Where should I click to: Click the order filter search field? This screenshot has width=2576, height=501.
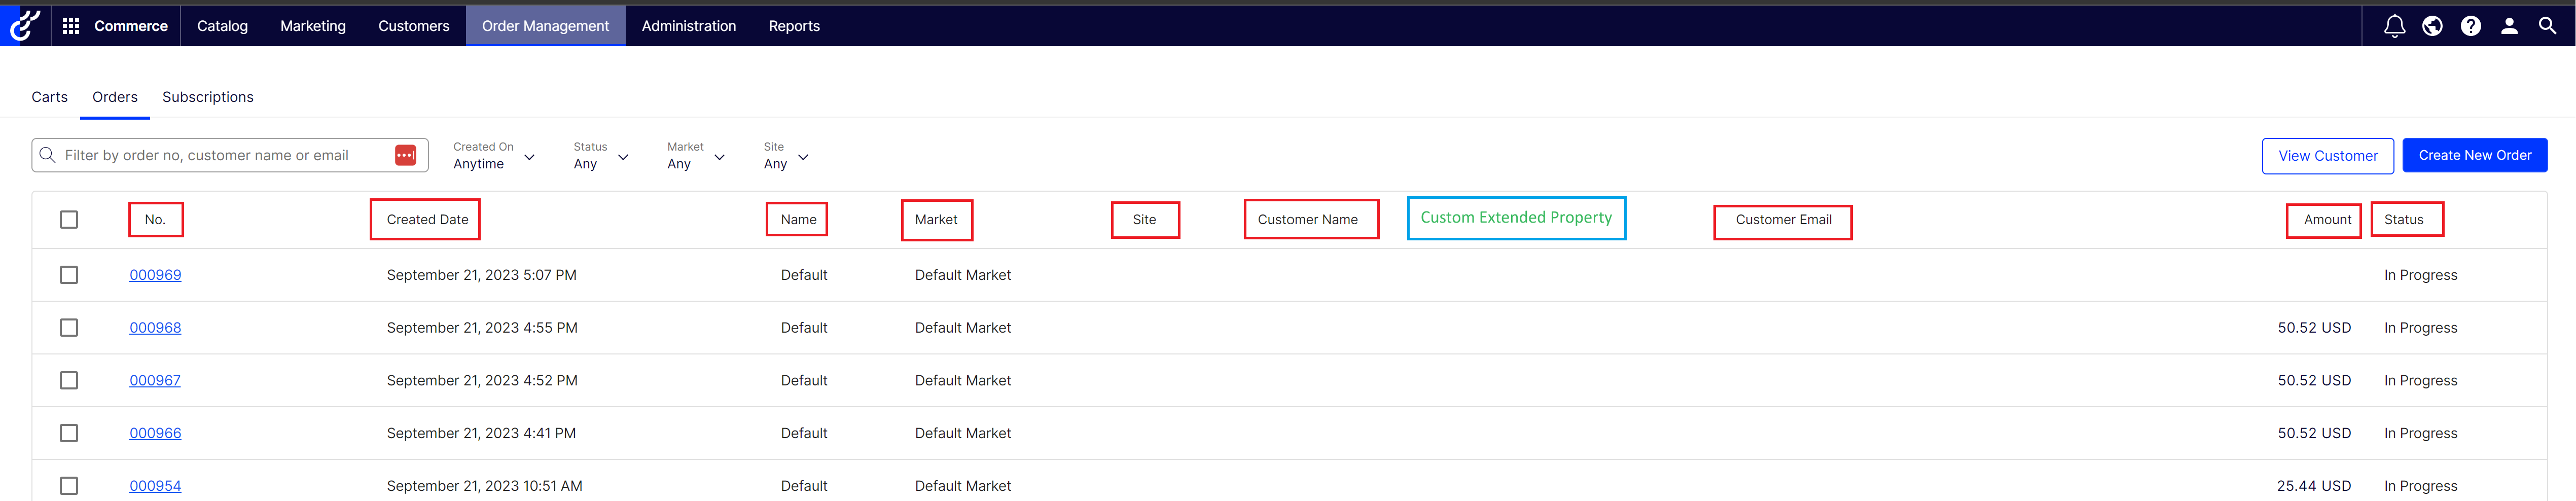click(220, 155)
